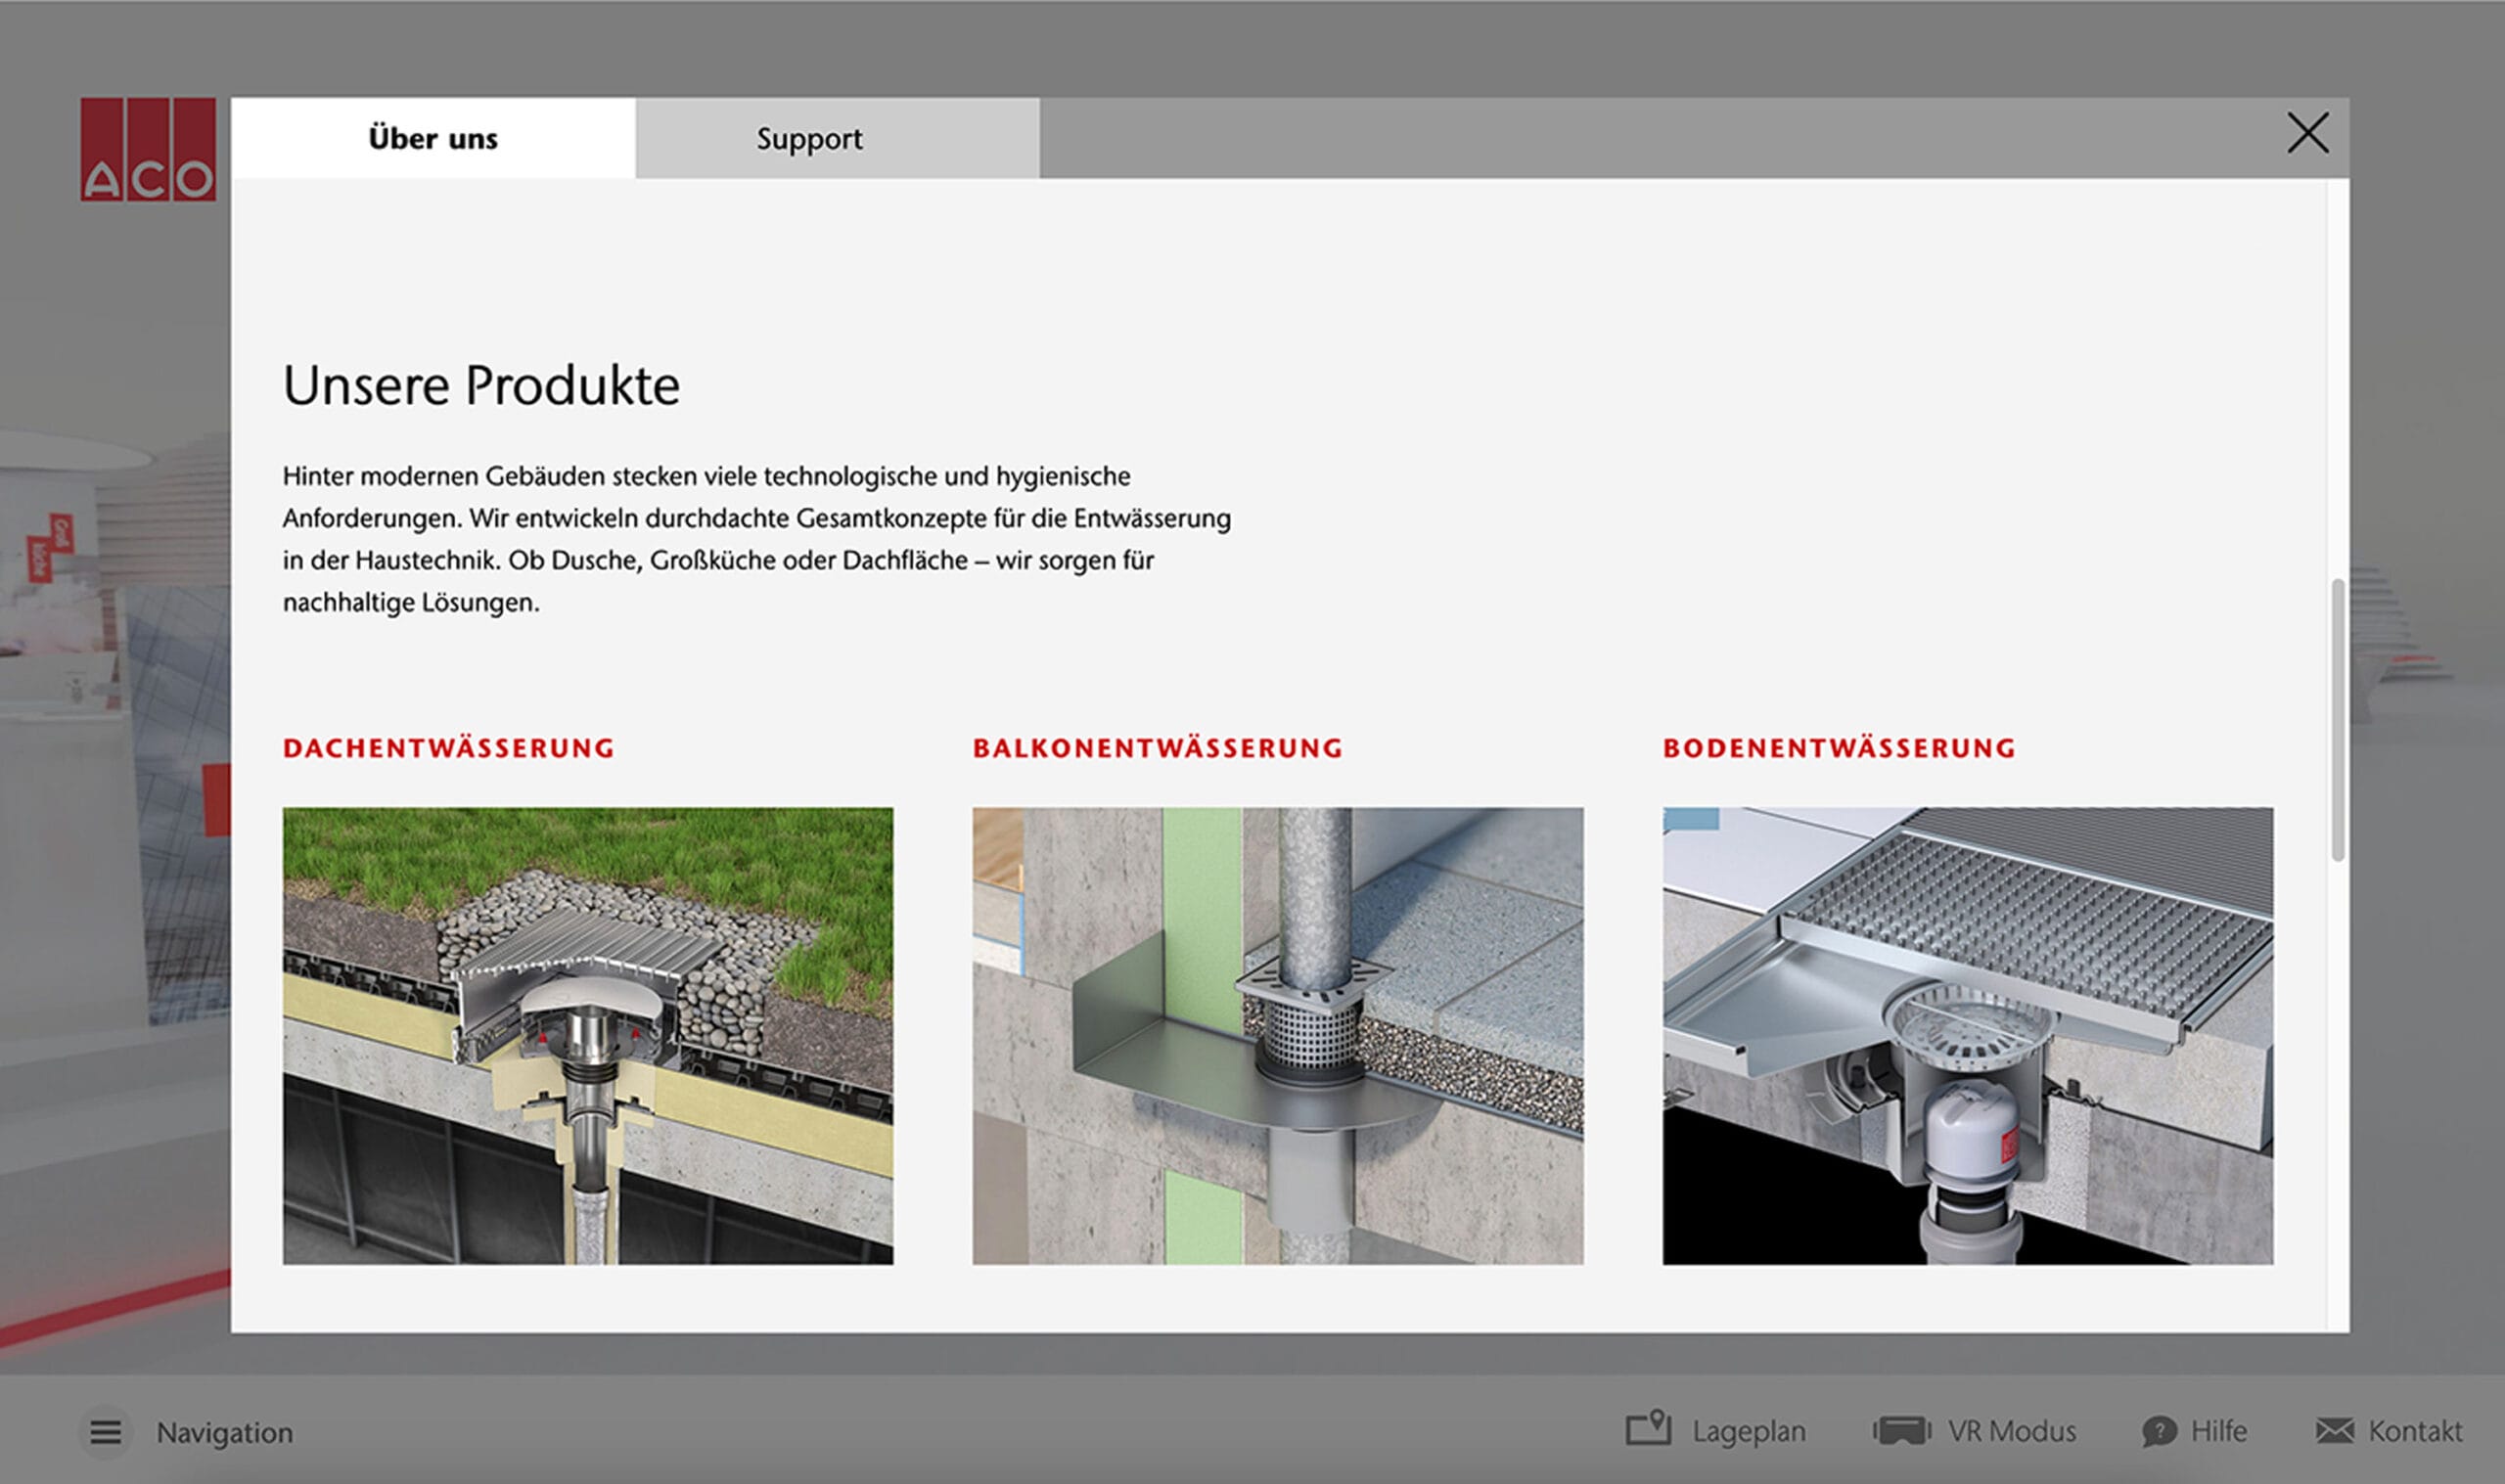Switch to the Support tab
This screenshot has width=2505, height=1484.
[x=809, y=138]
